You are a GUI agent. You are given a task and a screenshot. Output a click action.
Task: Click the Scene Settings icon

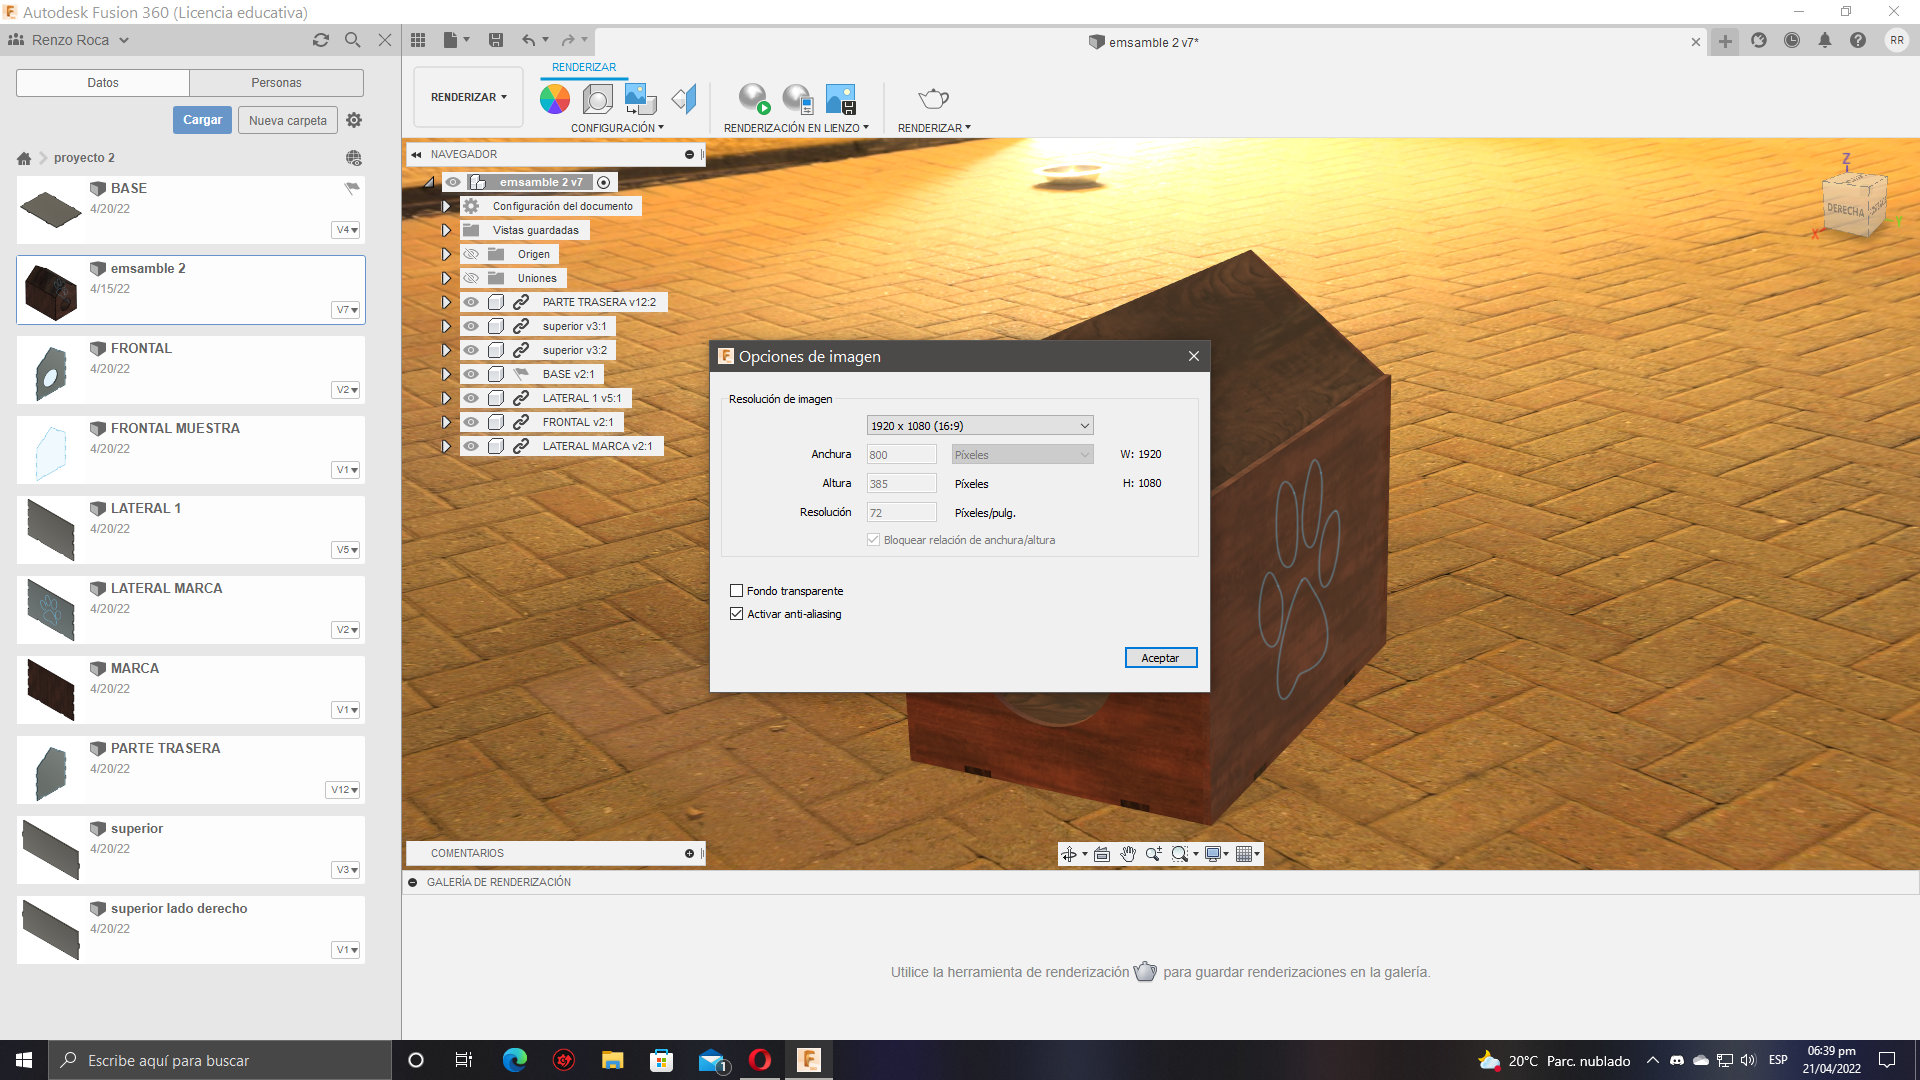point(598,99)
